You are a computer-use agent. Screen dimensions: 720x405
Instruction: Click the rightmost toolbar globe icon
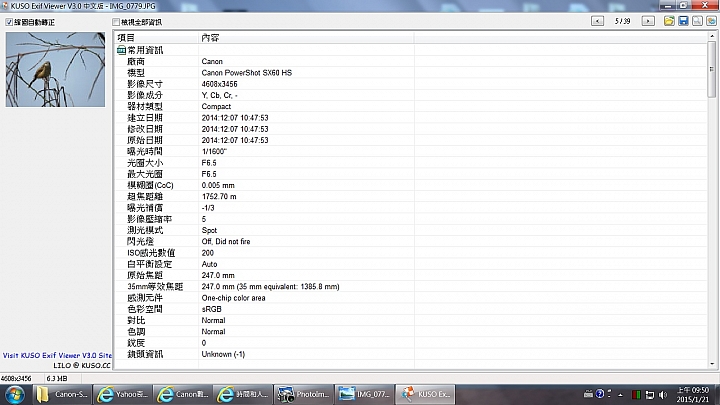pyautogui.click(x=711, y=21)
